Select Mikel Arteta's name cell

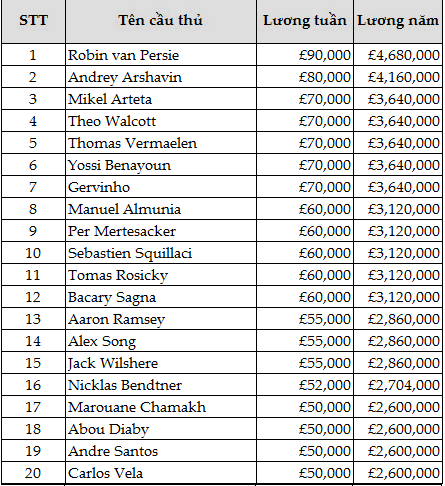(161, 99)
